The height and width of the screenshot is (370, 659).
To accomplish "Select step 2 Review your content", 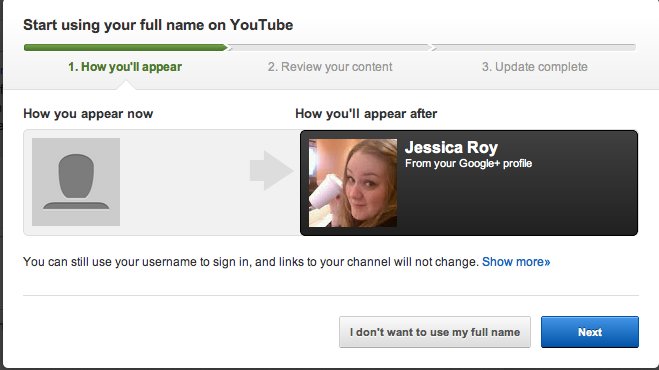I will point(330,67).
